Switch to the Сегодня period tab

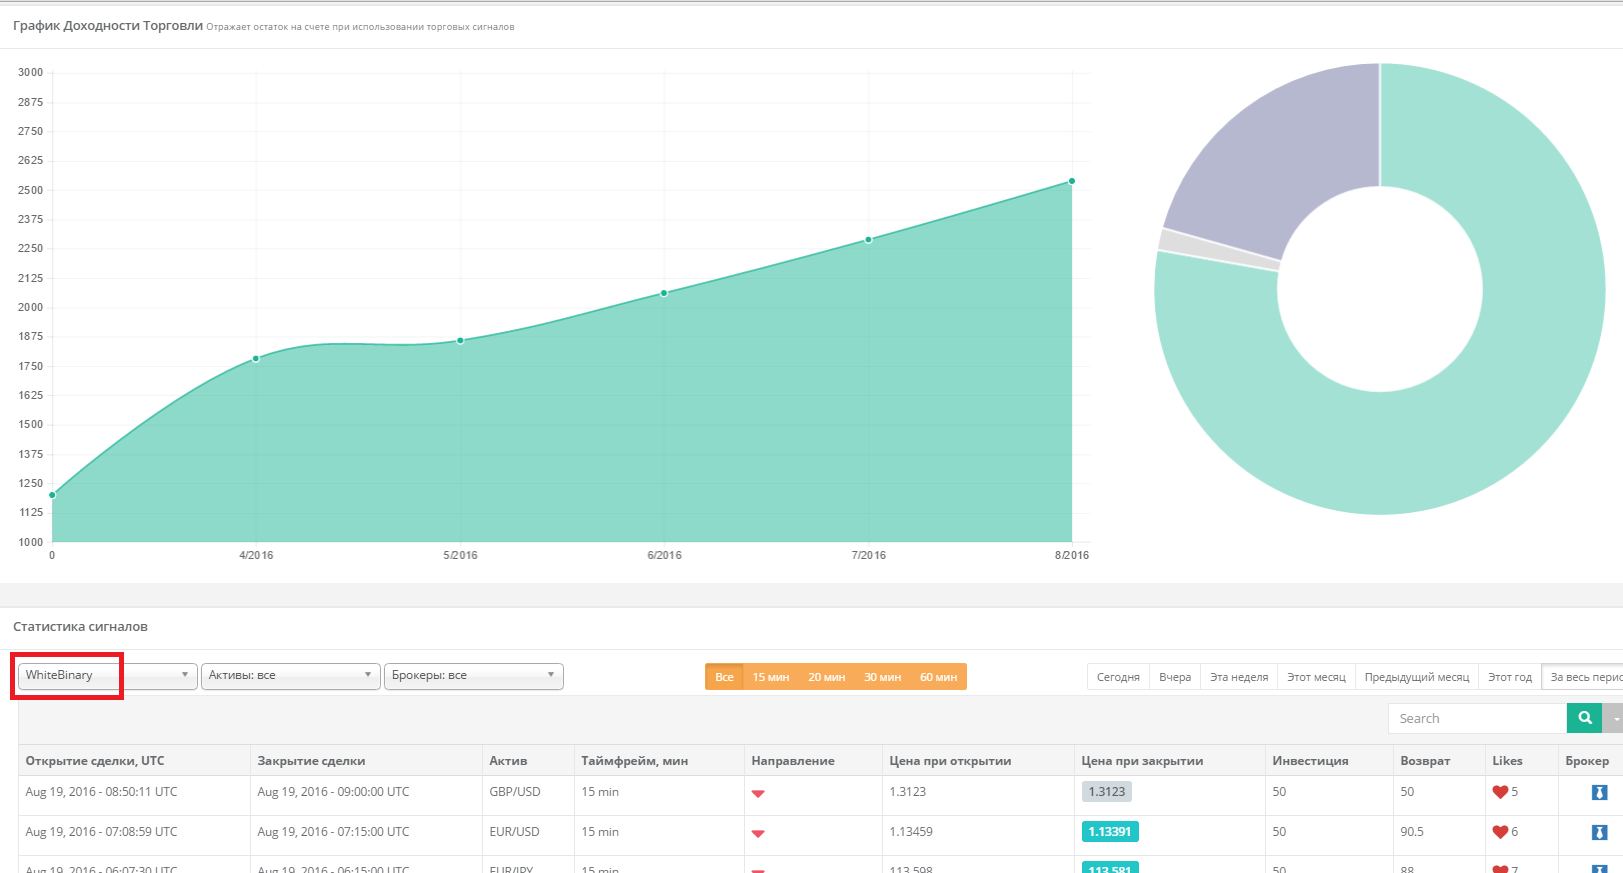(x=1118, y=677)
